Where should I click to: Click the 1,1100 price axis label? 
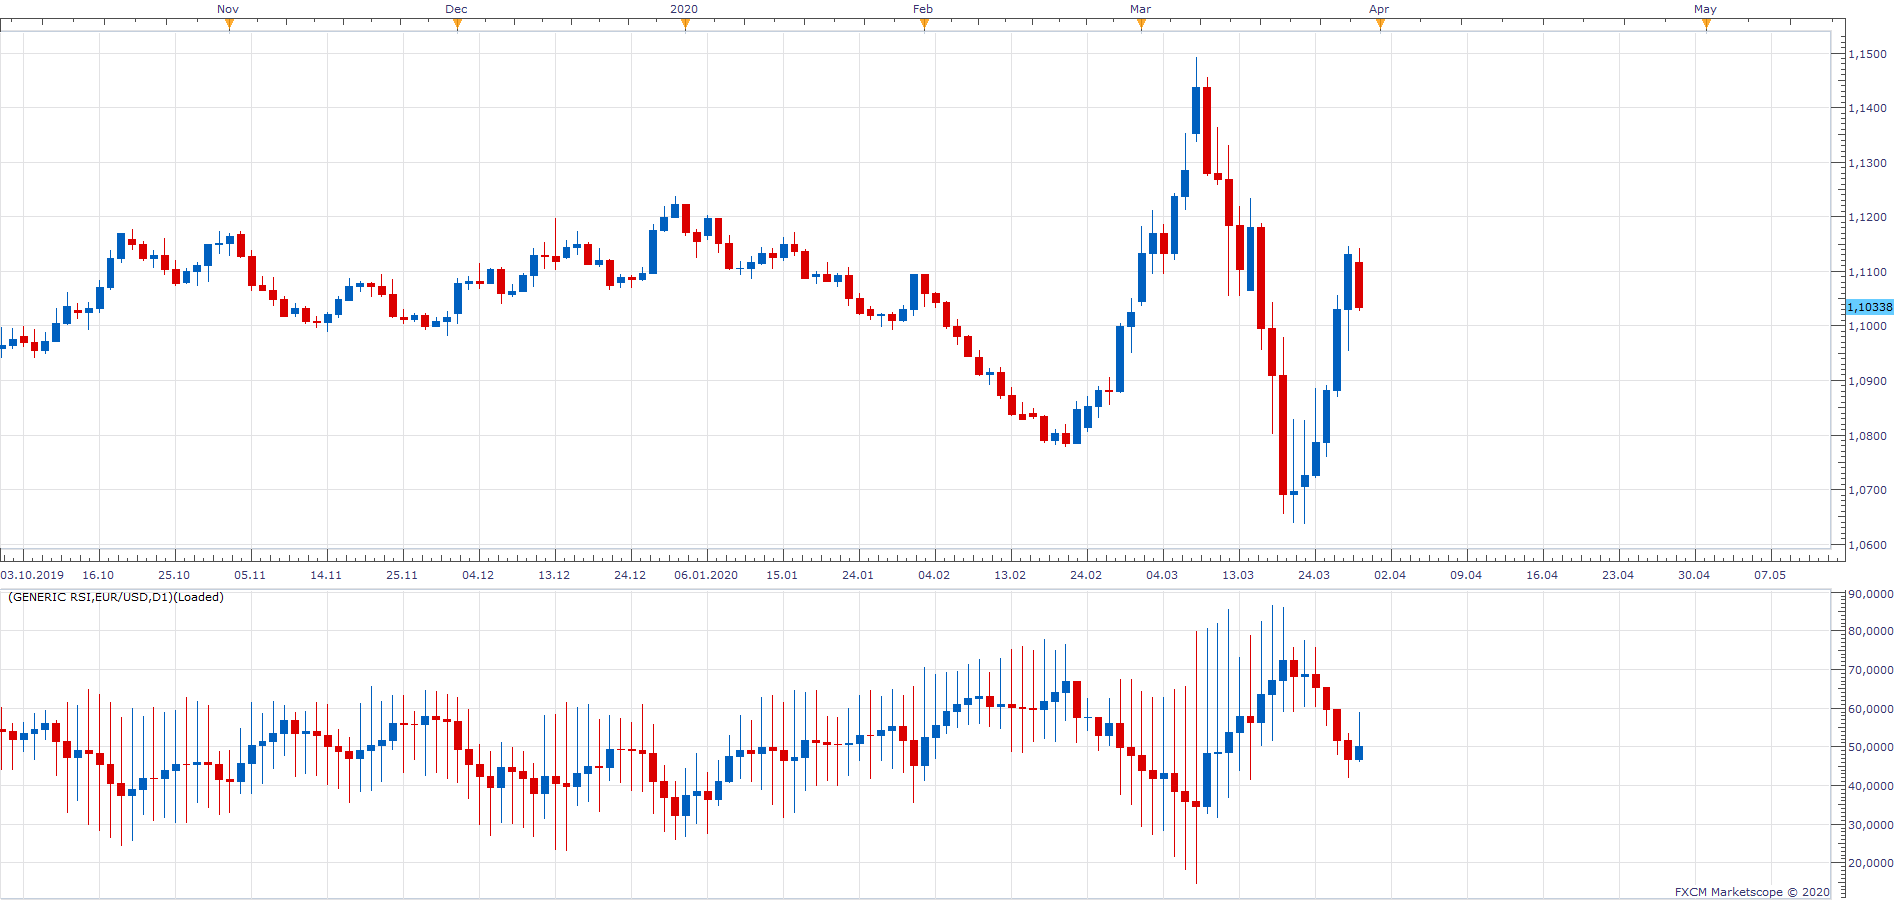pyautogui.click(x=1868, y=272)
